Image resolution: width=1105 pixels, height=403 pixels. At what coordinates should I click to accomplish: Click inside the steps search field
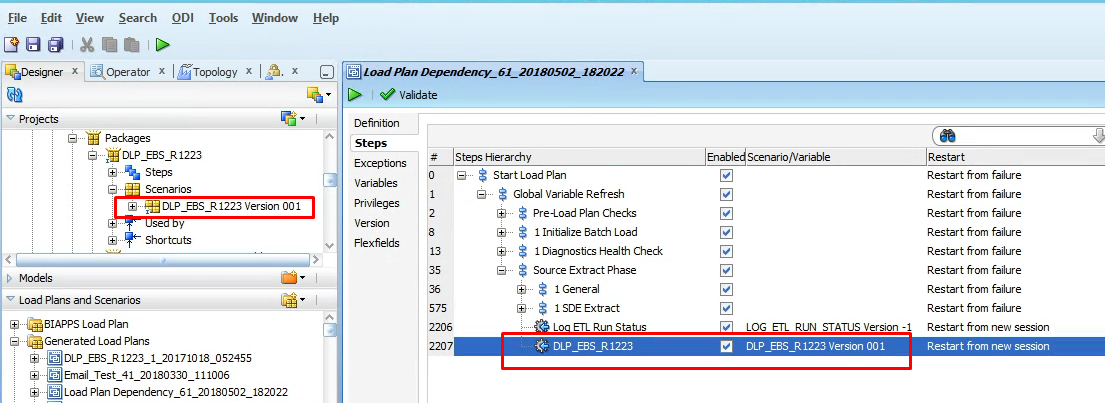(x=1020, y=136)
